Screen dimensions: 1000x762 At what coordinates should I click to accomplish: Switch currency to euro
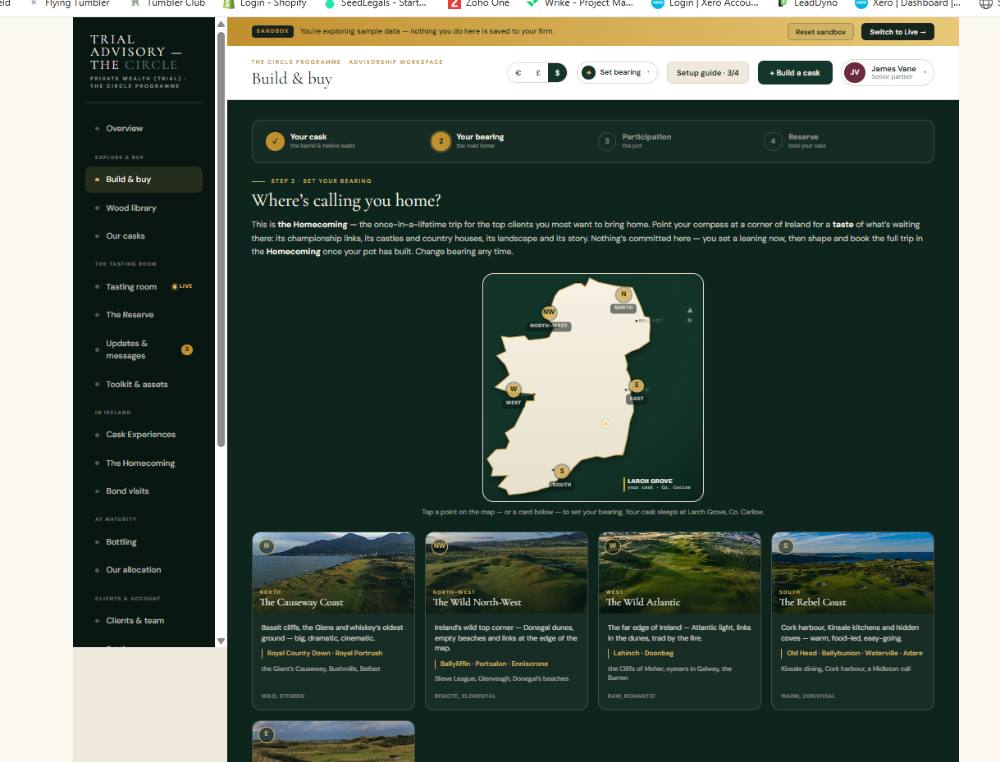[x=518, y=73]
